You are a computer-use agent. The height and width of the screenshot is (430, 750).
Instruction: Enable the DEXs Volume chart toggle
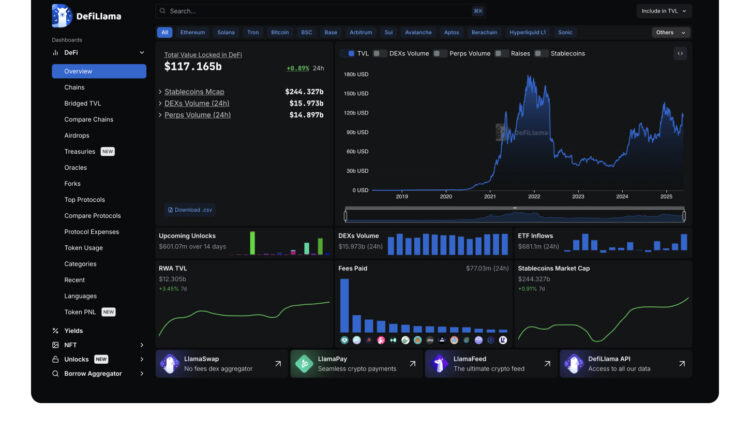379,53
